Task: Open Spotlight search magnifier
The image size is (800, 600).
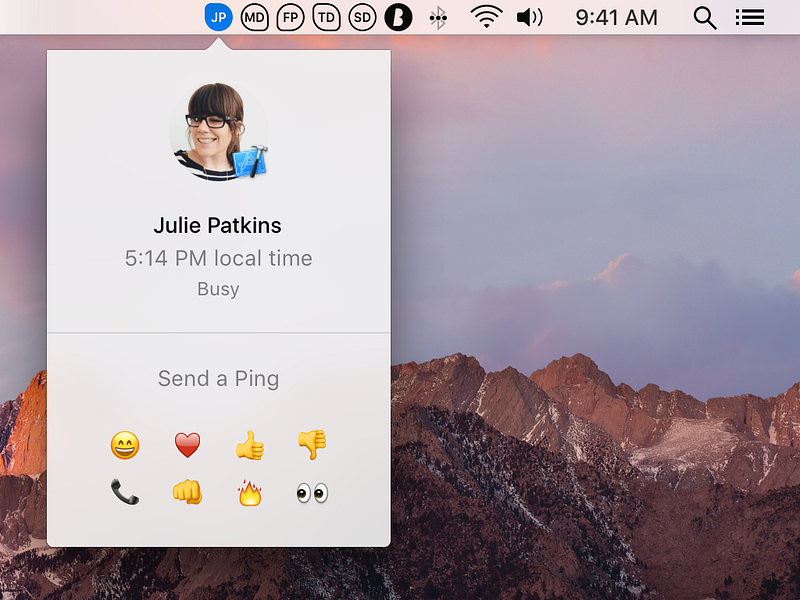Action: point(705,18)
